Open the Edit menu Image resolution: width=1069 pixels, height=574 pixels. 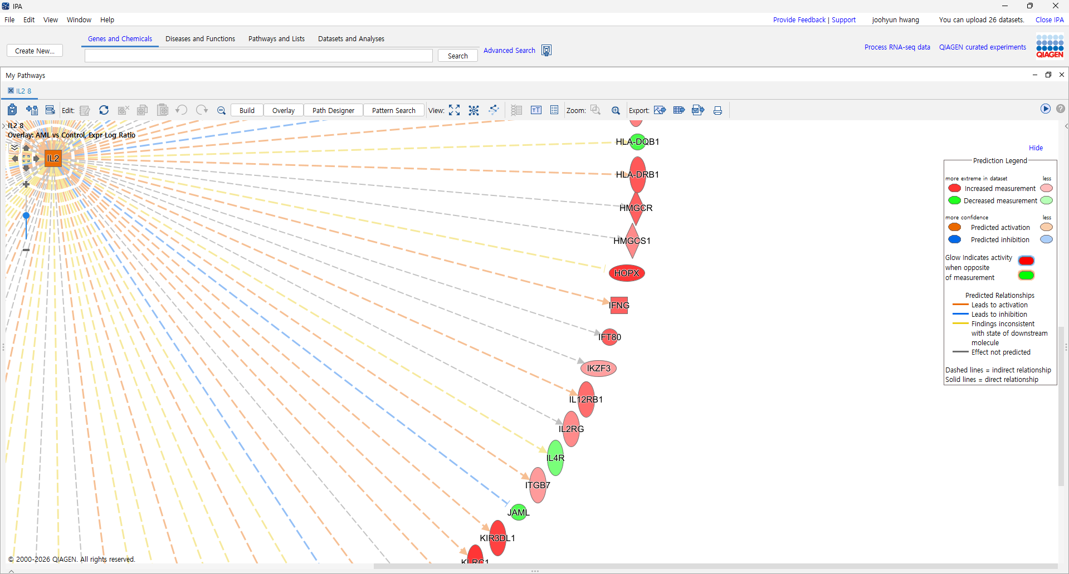click(x=29, y=20)
